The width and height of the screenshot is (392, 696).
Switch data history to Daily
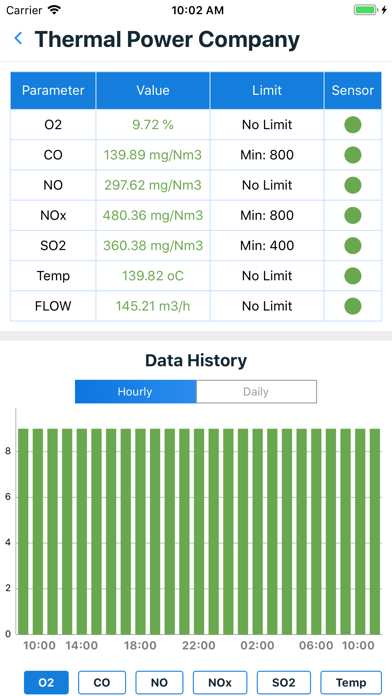[256, 392]
